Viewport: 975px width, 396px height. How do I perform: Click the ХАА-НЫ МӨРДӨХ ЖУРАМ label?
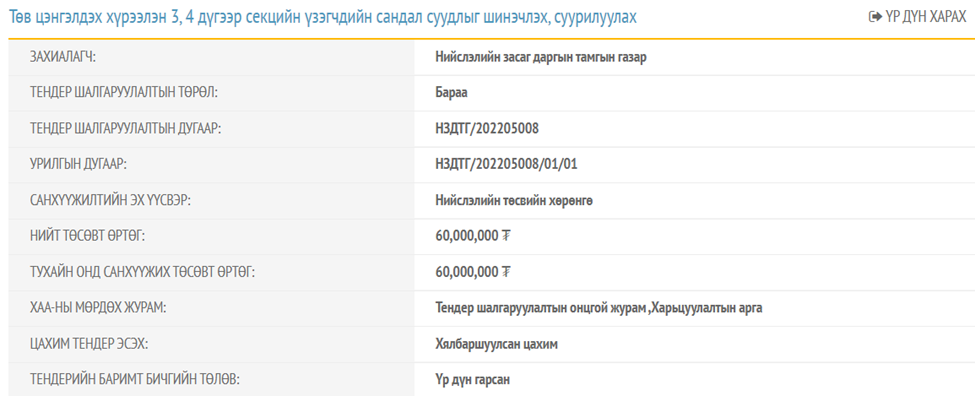[98, 308]
